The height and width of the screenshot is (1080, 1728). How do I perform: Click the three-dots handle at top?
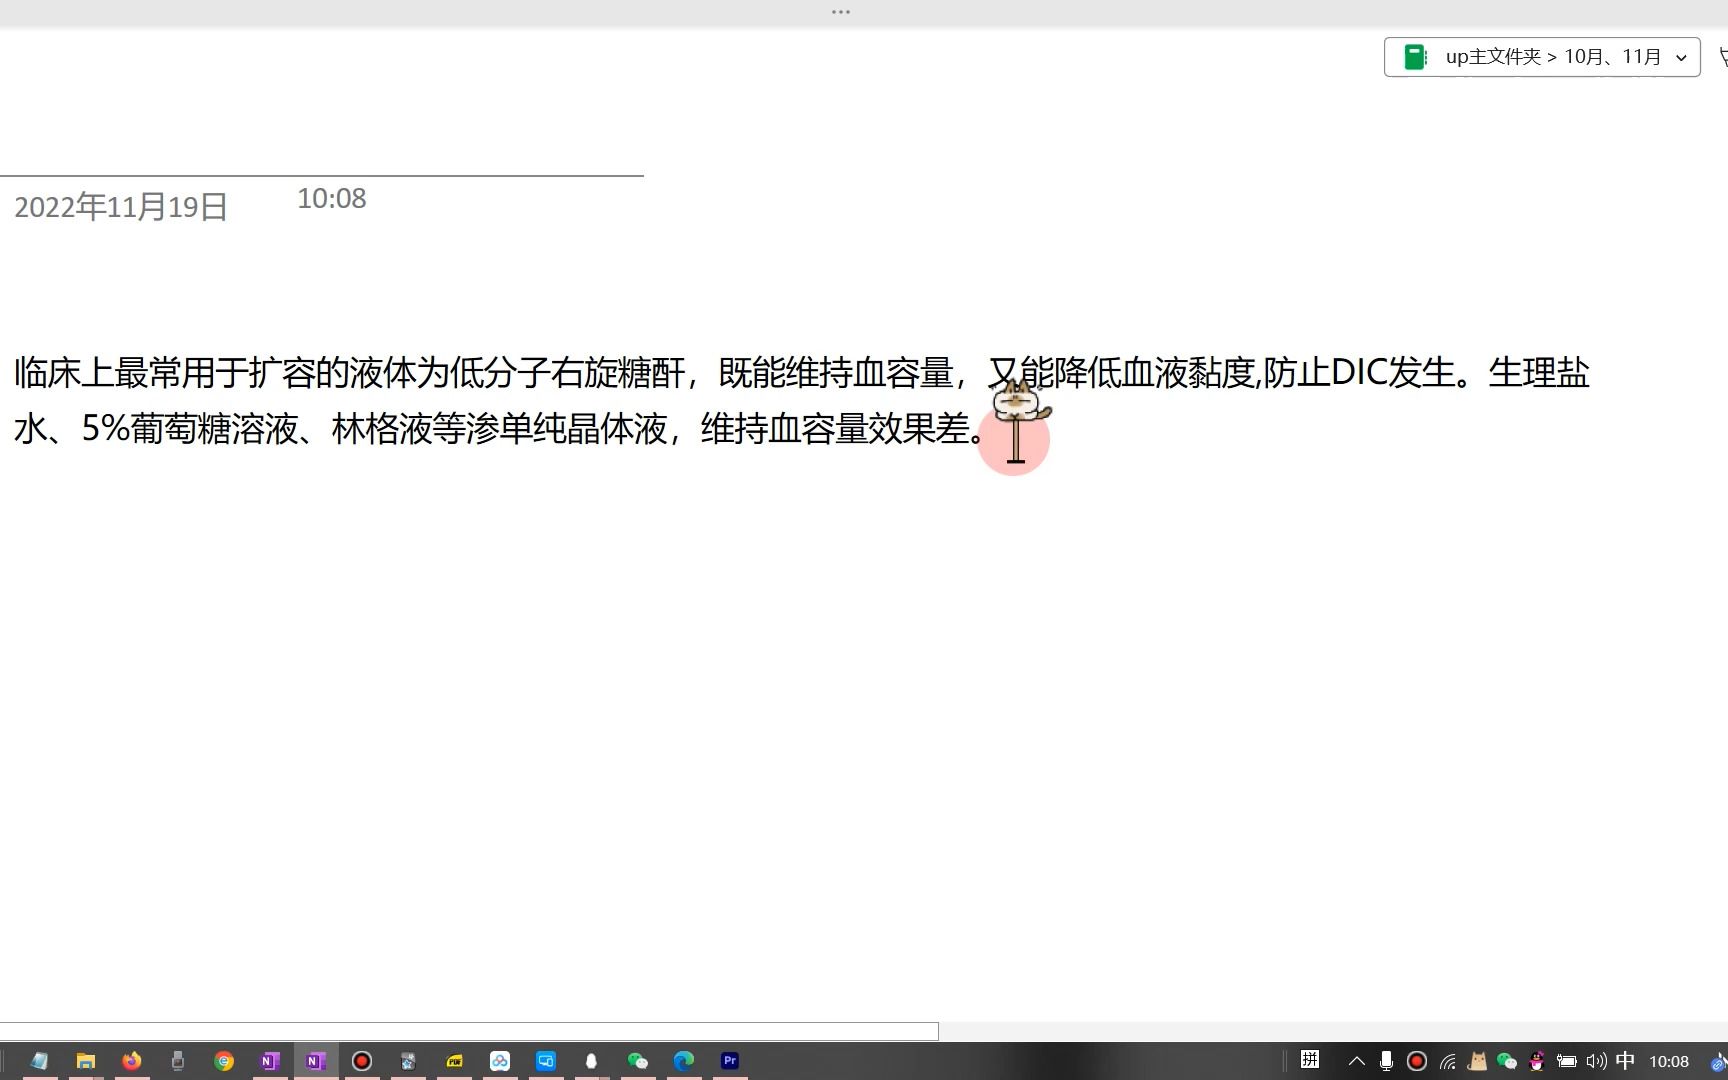(841, 12)
